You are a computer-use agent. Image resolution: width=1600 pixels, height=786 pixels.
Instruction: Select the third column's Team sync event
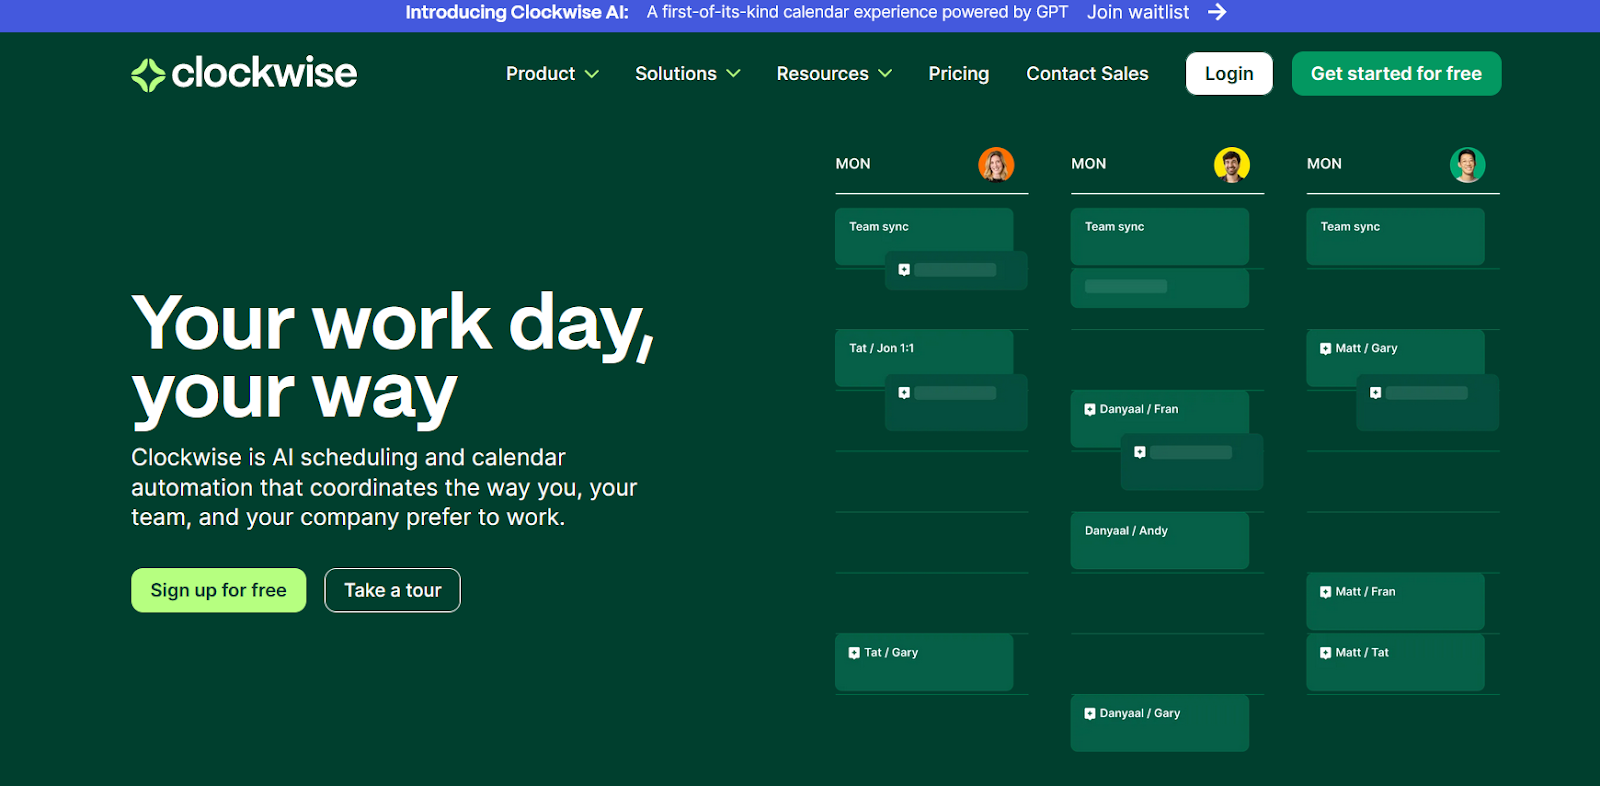click(x=1396, y=236)
